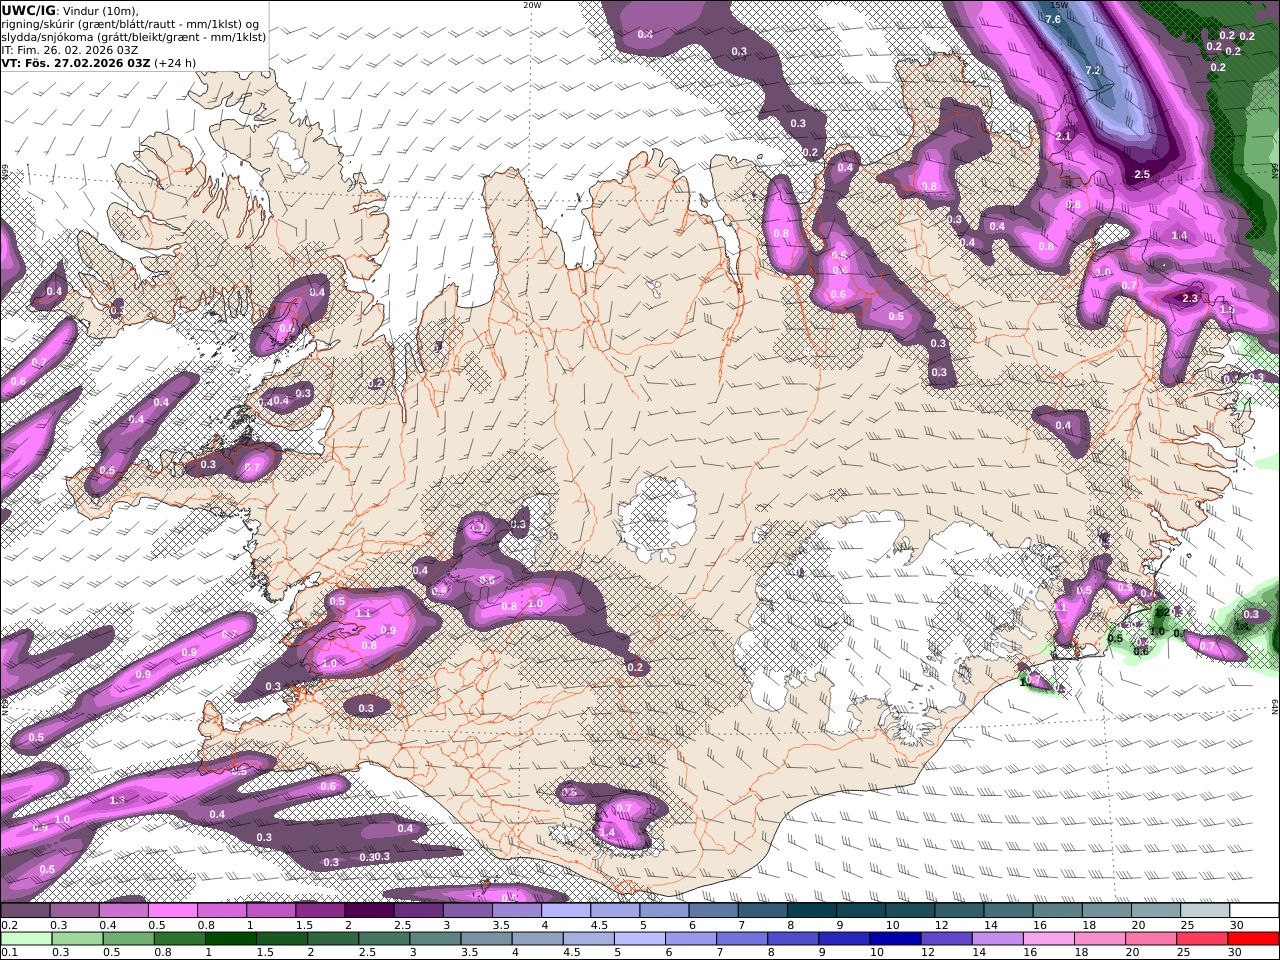Pick the bright red 30 lower legend swatch

(x=1252, y=939)
